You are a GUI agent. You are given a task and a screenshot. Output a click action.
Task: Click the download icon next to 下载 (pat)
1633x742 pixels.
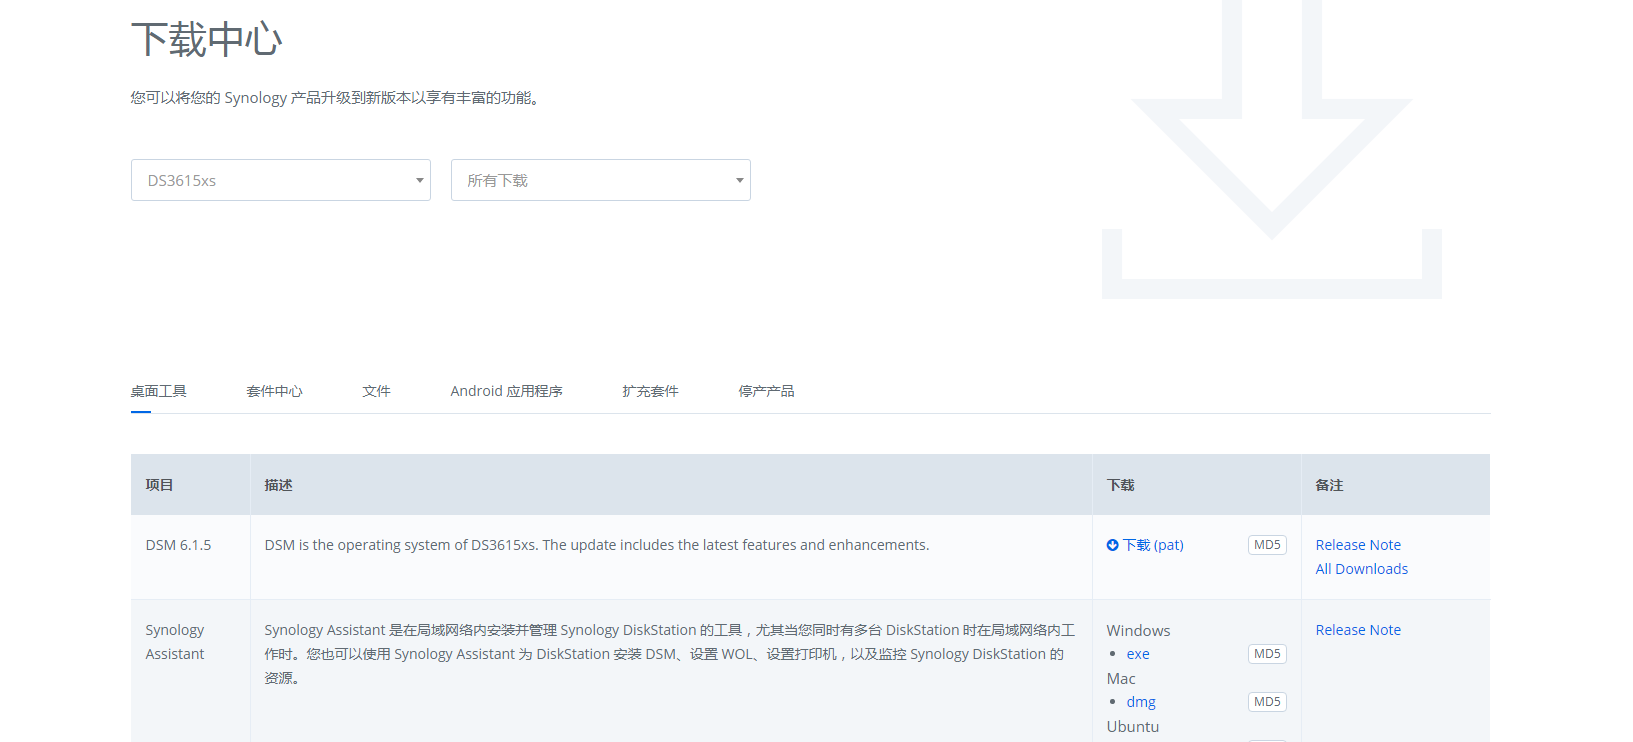(x=1112, y=545)
